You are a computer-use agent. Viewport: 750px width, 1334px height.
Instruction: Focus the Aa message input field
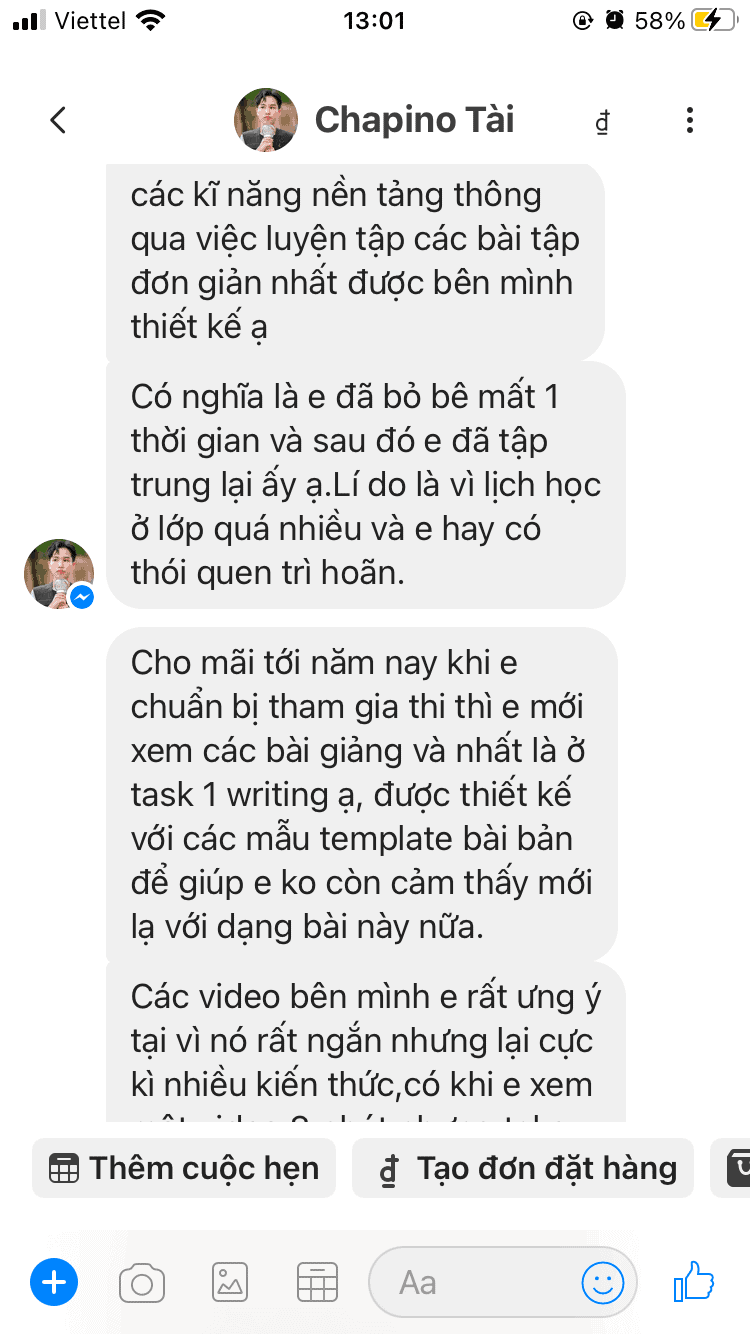[503, 1282]
